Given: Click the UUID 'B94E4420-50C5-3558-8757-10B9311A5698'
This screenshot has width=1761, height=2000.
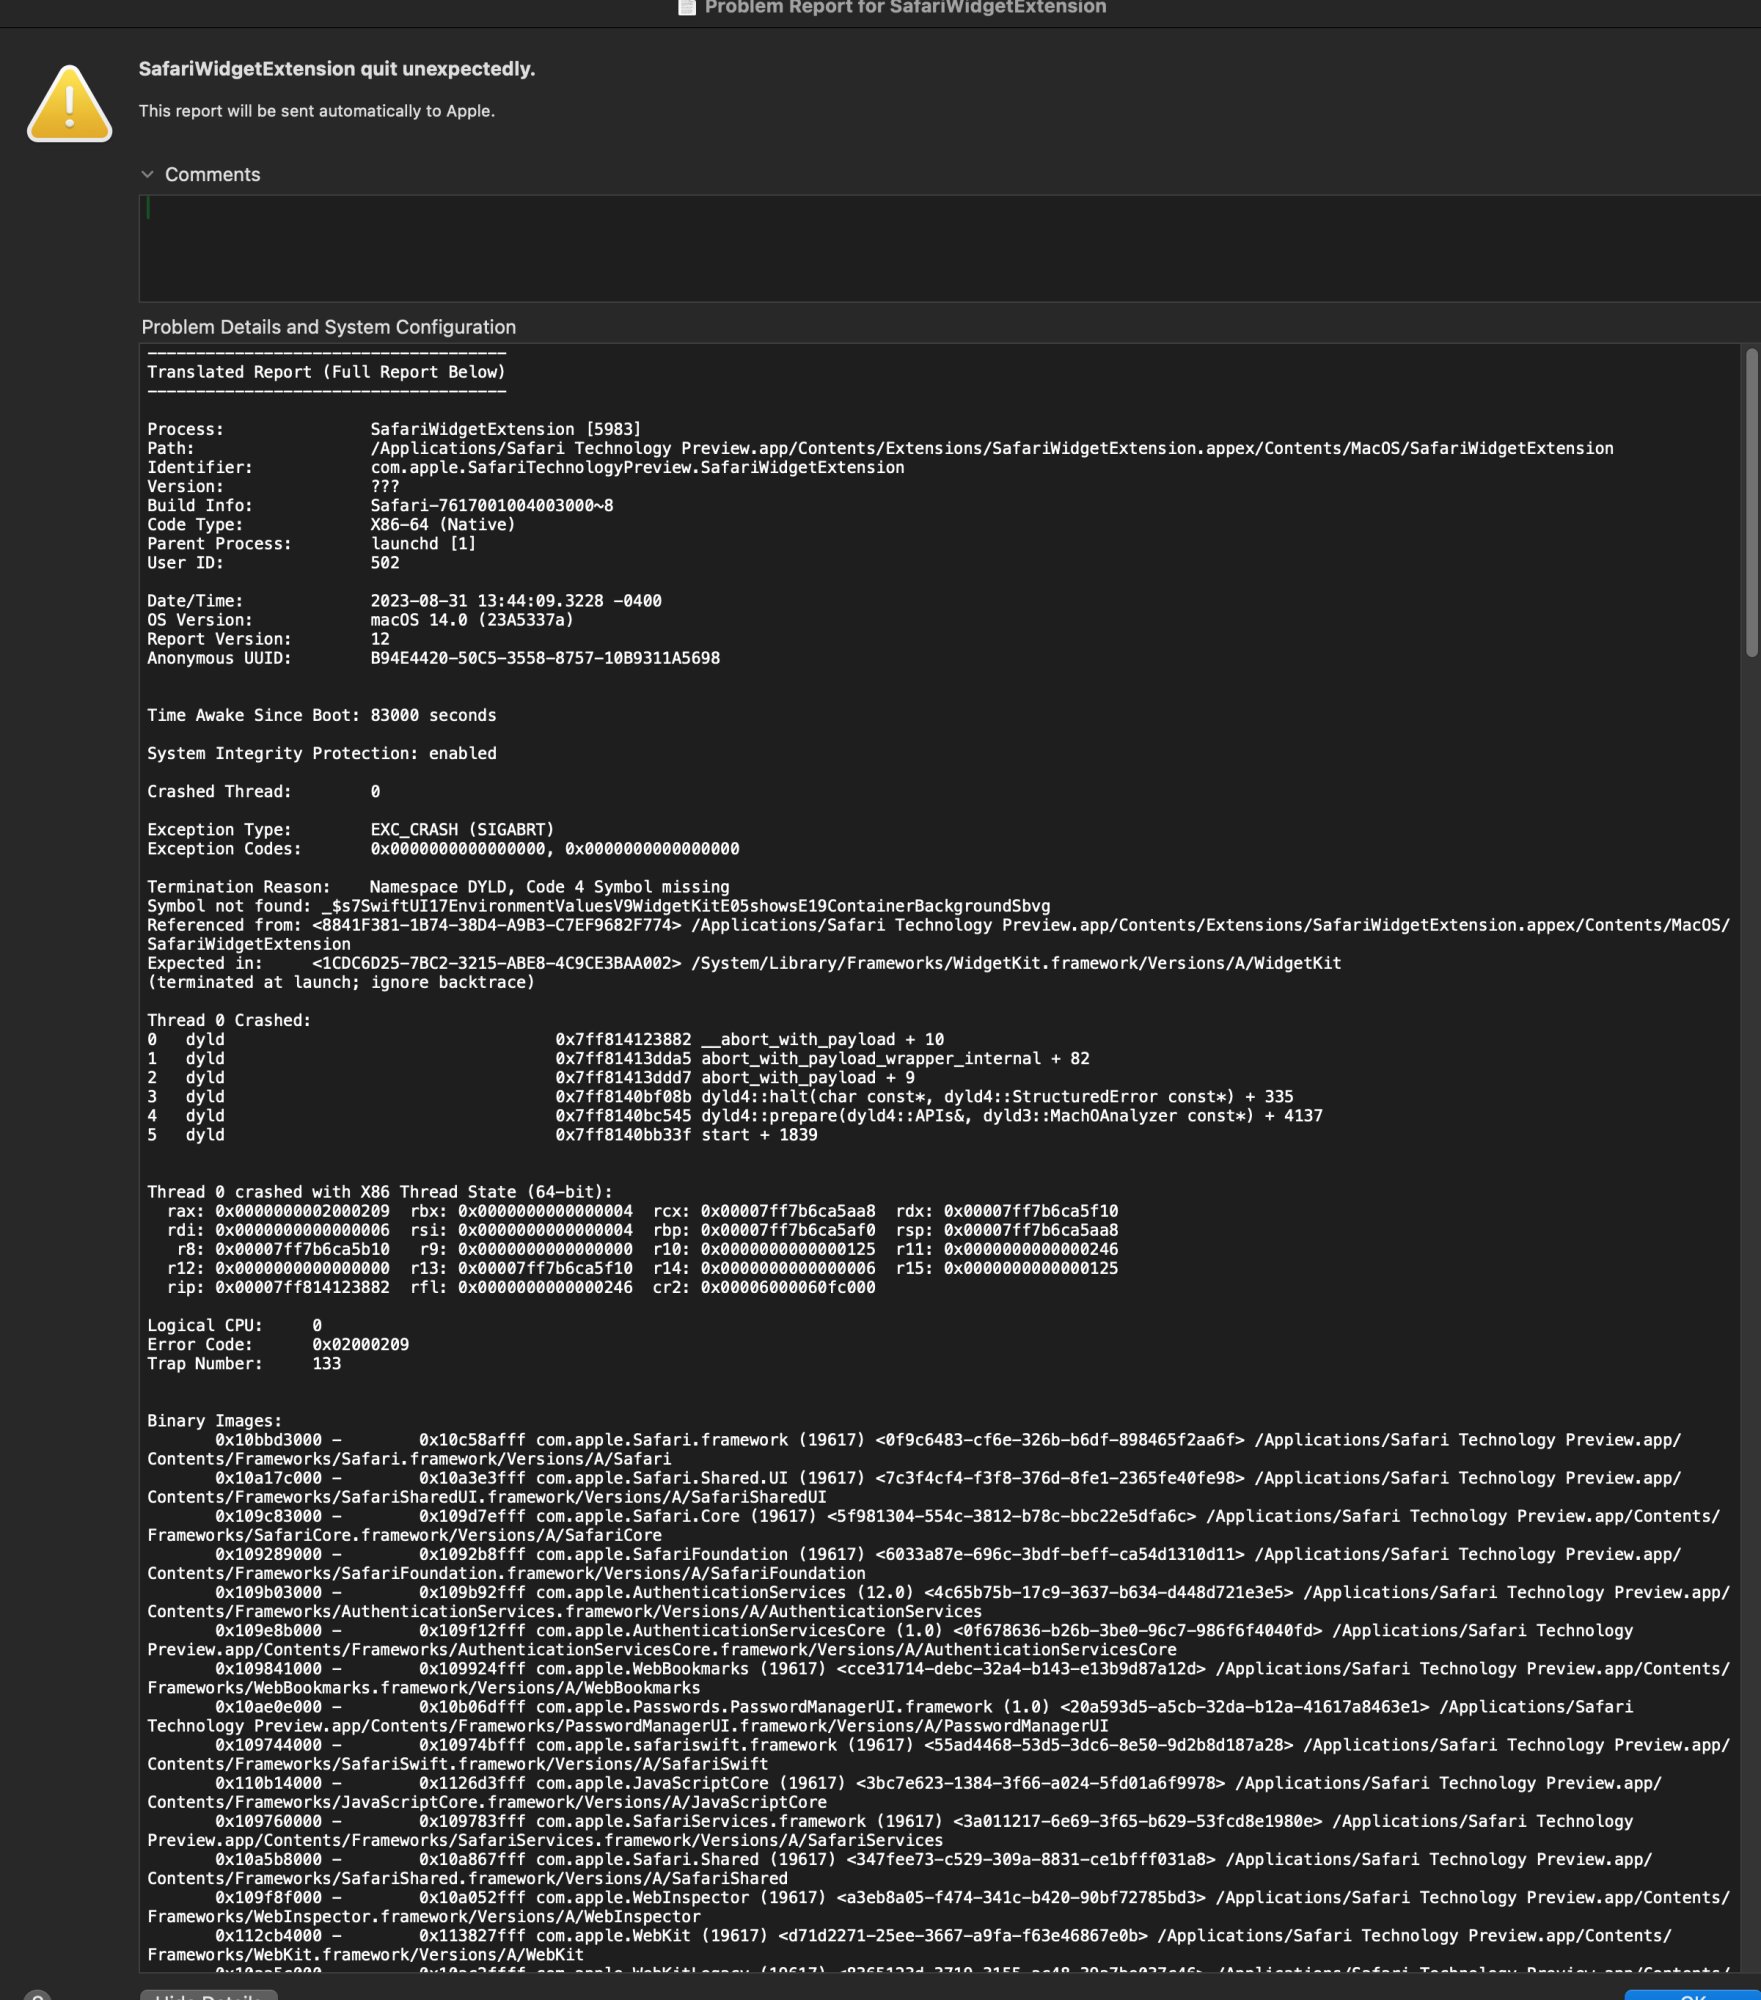Looking at the screenshot, I should 545,658.
